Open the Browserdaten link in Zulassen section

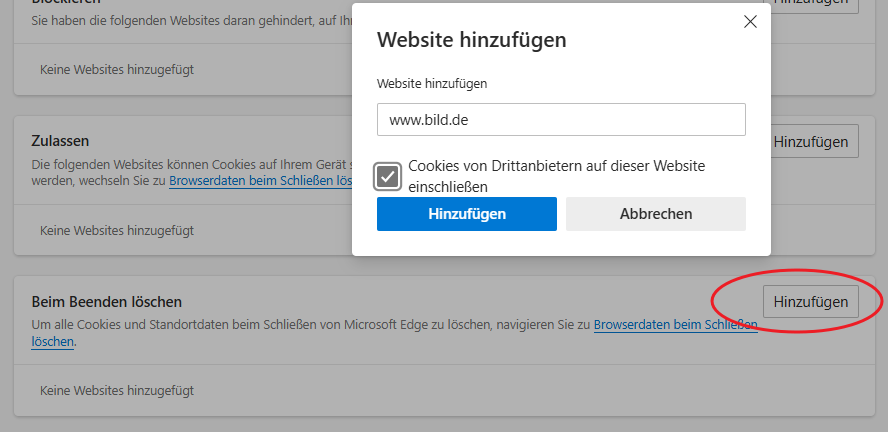pos(261,181)
